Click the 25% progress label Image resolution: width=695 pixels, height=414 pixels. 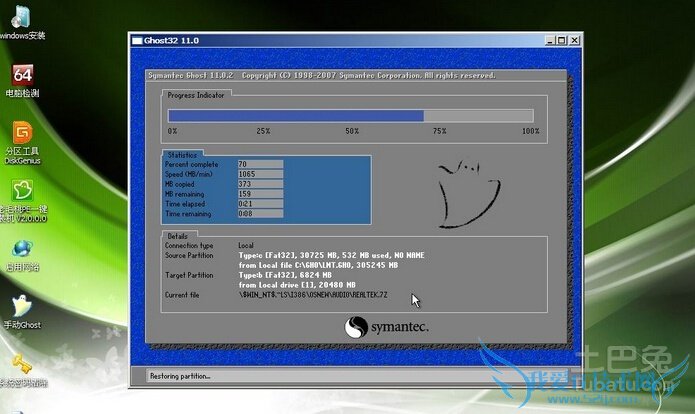click(263, 131)
